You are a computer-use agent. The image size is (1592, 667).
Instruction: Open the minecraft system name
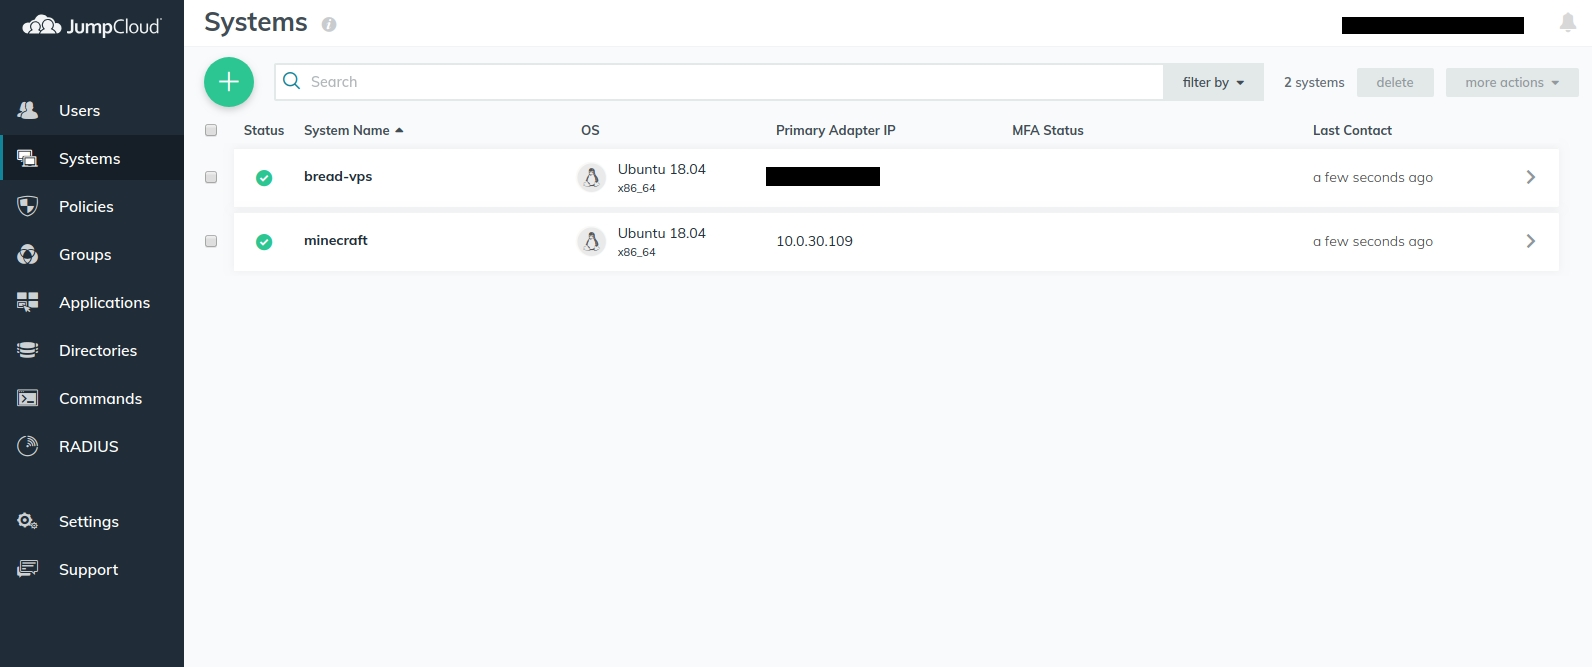(x=336, y=240)
